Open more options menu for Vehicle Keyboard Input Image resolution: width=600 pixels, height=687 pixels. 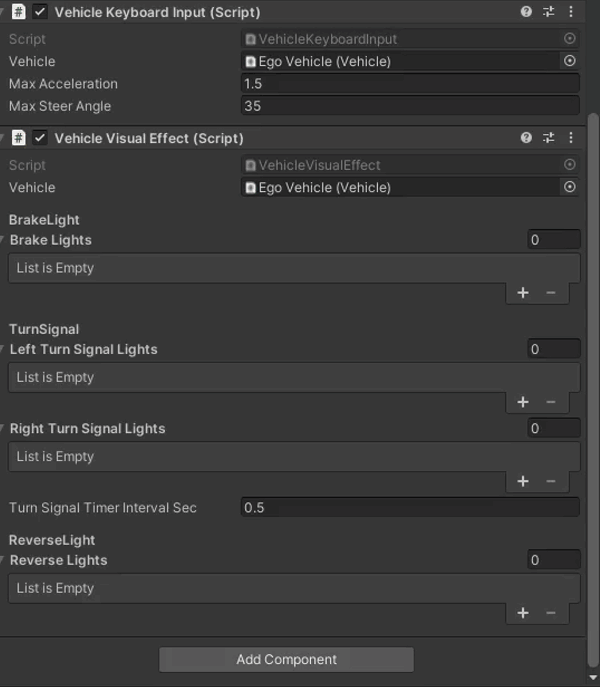571,11
